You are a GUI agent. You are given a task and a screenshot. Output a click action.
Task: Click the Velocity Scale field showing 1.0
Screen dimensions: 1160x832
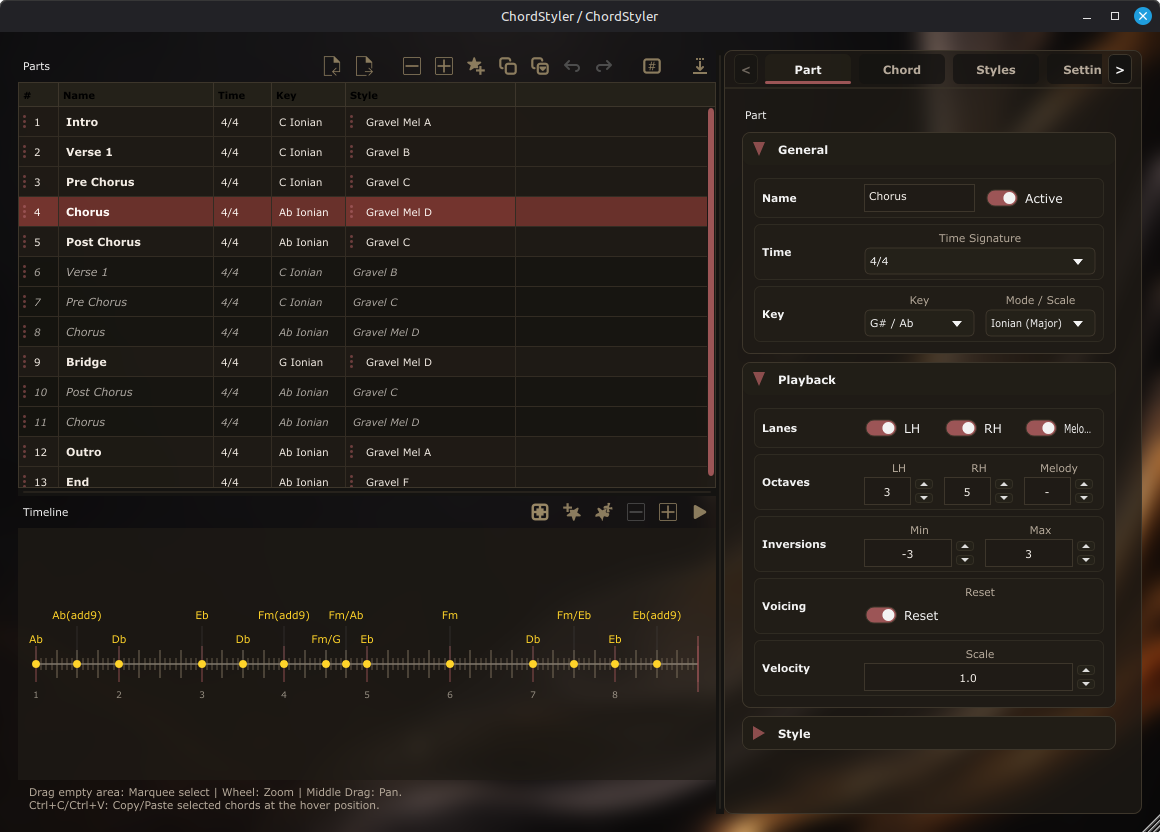[968, 677]
